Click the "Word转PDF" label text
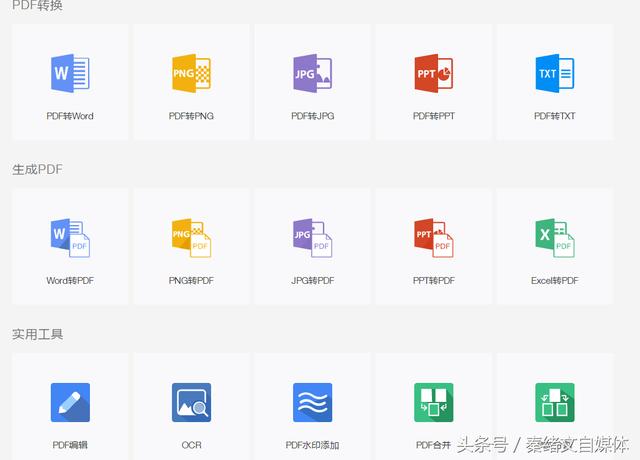The height and width of the screenshot is (460, 640). tap(70, 280)
